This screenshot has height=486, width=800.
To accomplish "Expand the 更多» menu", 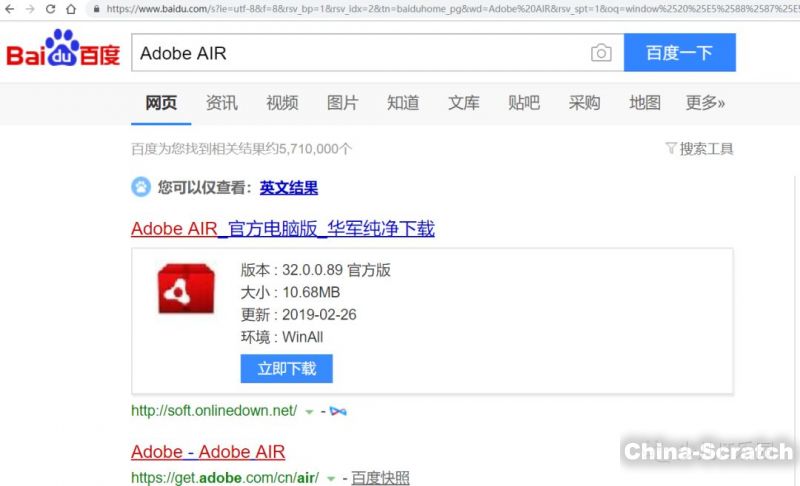I will pos(705,103).
